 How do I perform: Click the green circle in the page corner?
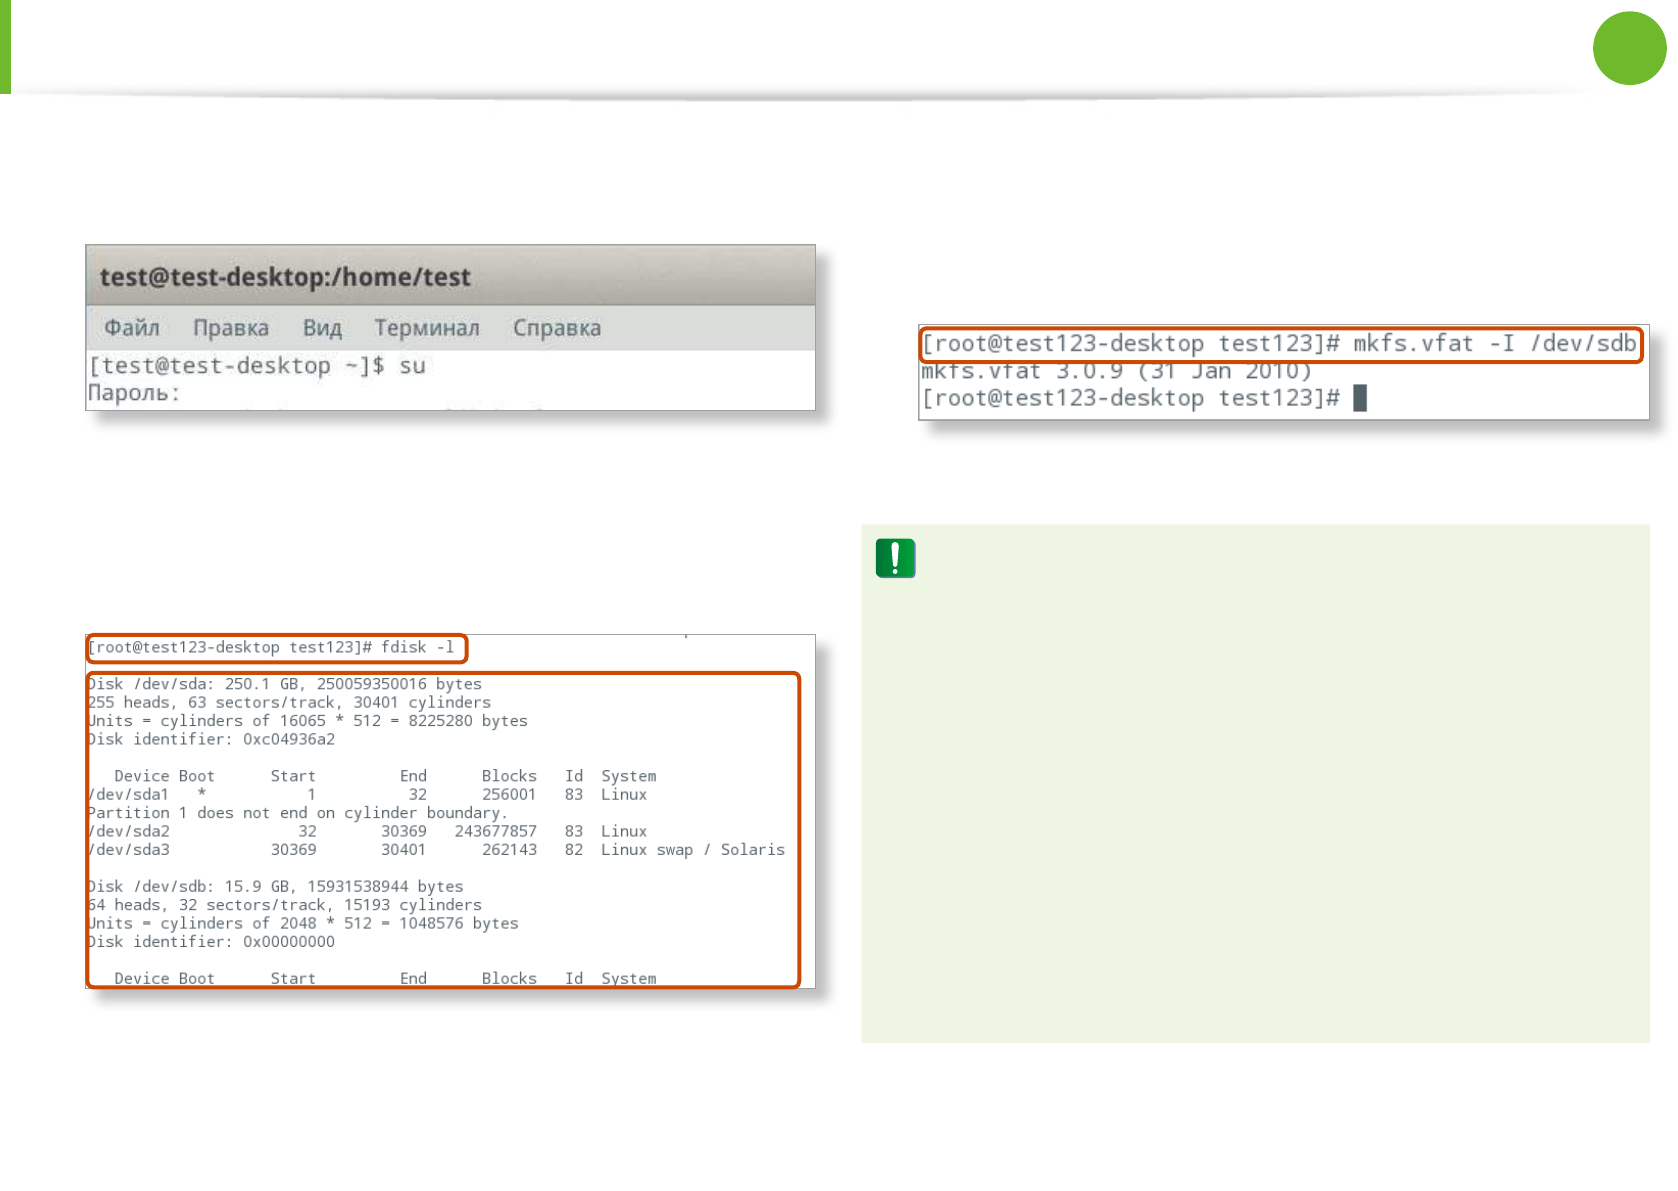tap(1629, 48)
